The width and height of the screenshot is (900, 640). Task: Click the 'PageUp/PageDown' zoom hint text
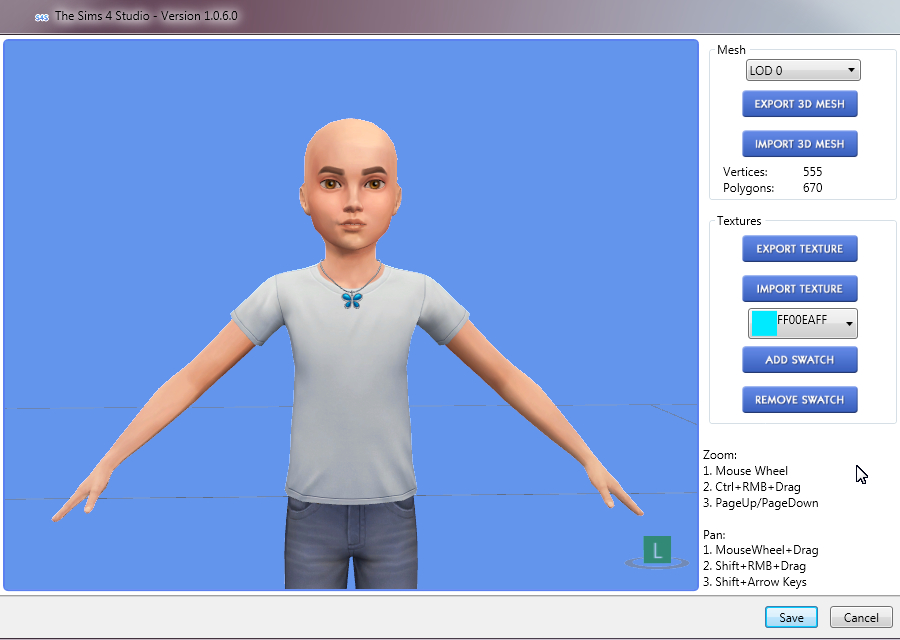pos(767,503)
